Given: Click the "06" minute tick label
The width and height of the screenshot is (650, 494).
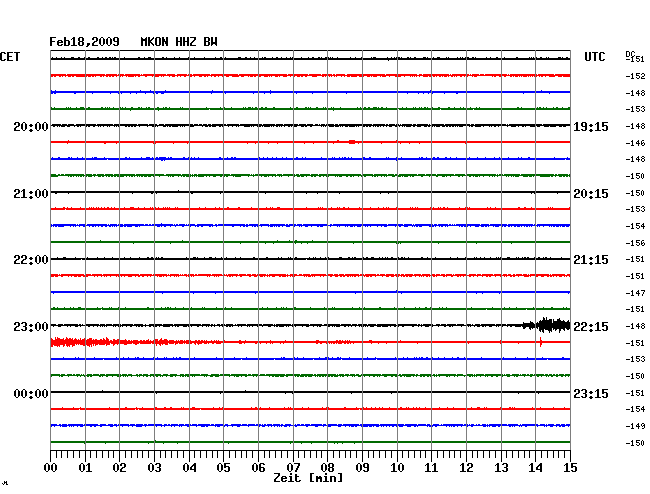Looking at the screenshot, I should pos(258,468).
